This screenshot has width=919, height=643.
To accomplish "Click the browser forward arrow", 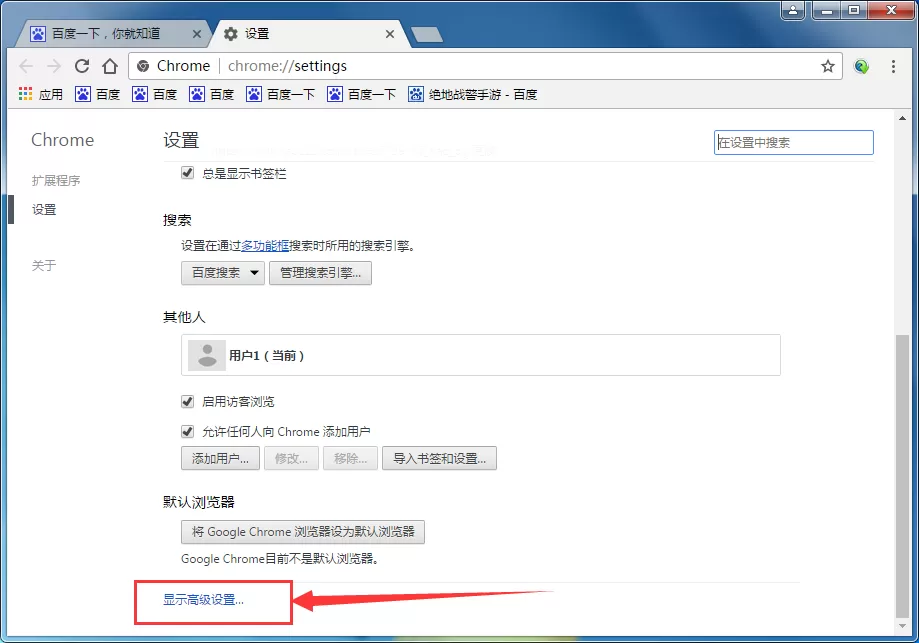I will (x=54, y=66).
